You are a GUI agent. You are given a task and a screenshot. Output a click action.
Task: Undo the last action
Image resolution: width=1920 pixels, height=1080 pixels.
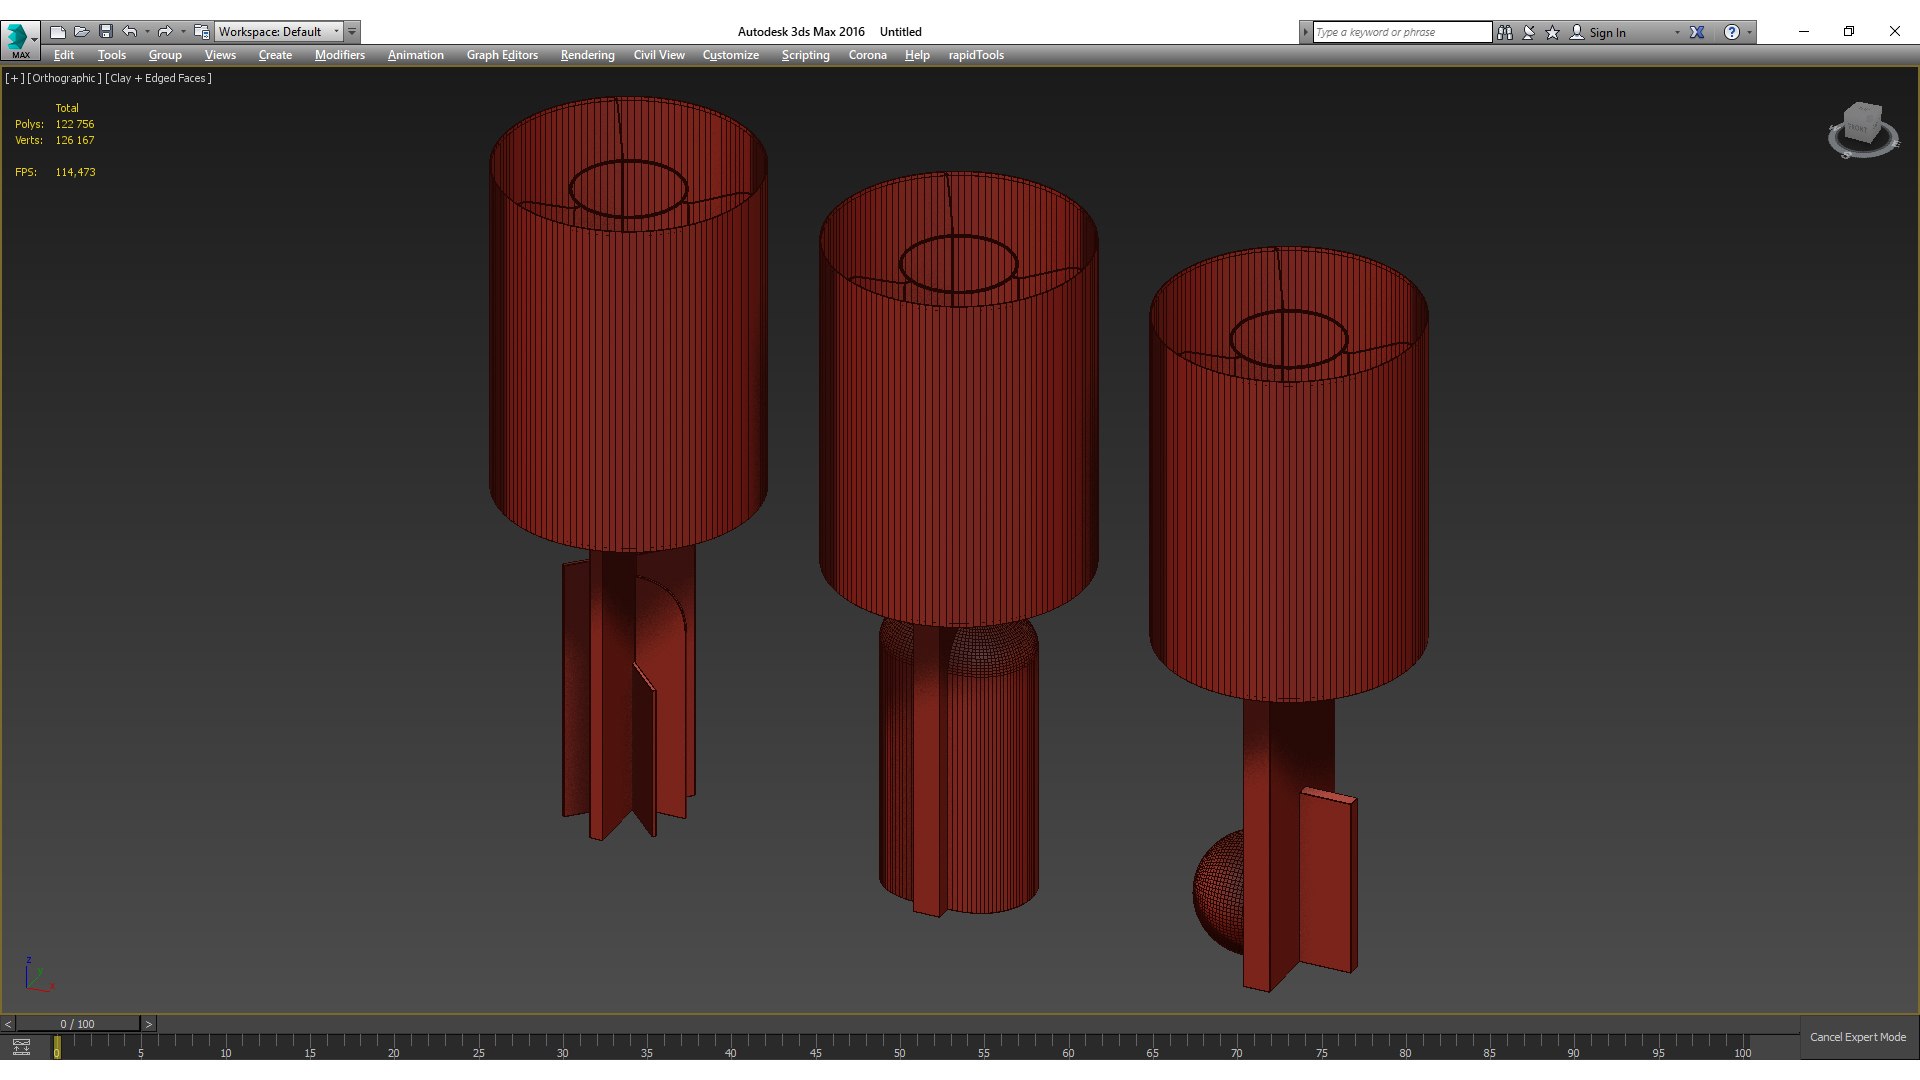(x=130, y=32)
